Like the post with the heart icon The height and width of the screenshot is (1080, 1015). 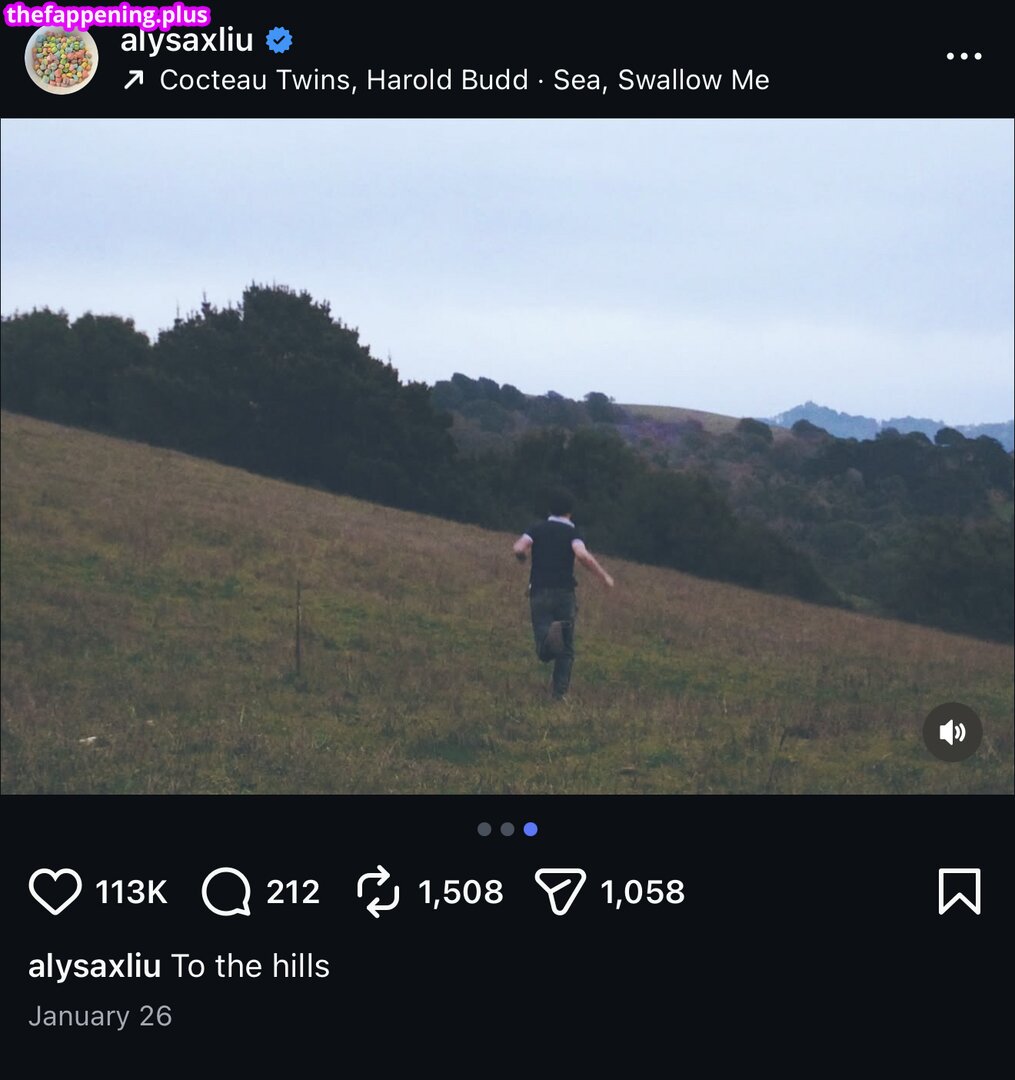[x=54, y=891]
